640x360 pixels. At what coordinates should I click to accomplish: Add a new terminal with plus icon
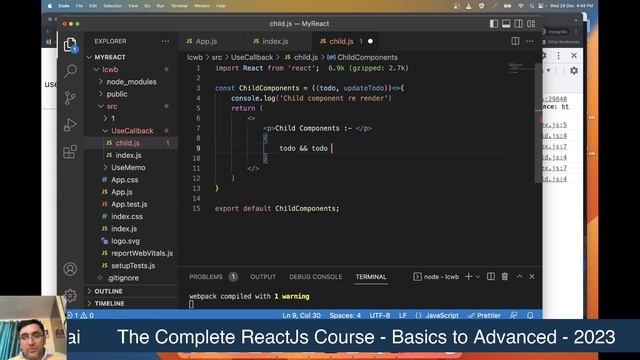(469, 276)
